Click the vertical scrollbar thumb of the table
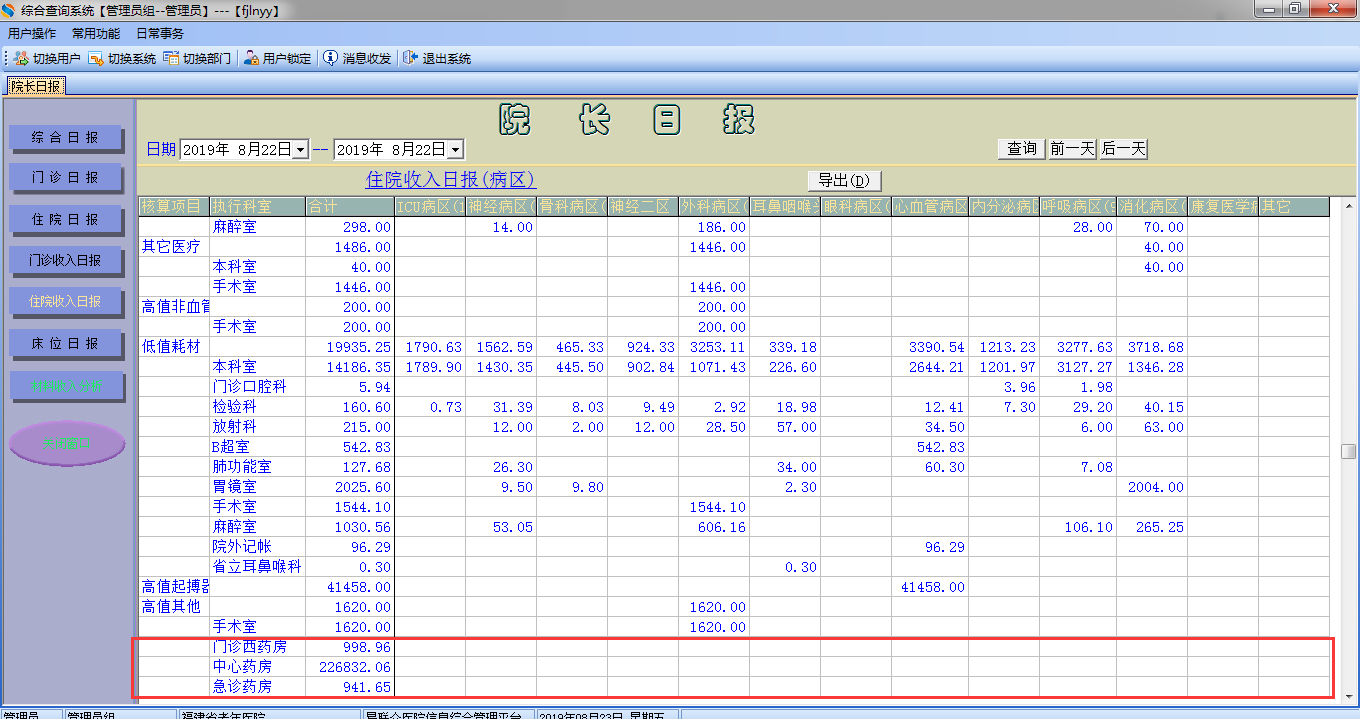The image size is (1360, 719). click(1348, 451)
